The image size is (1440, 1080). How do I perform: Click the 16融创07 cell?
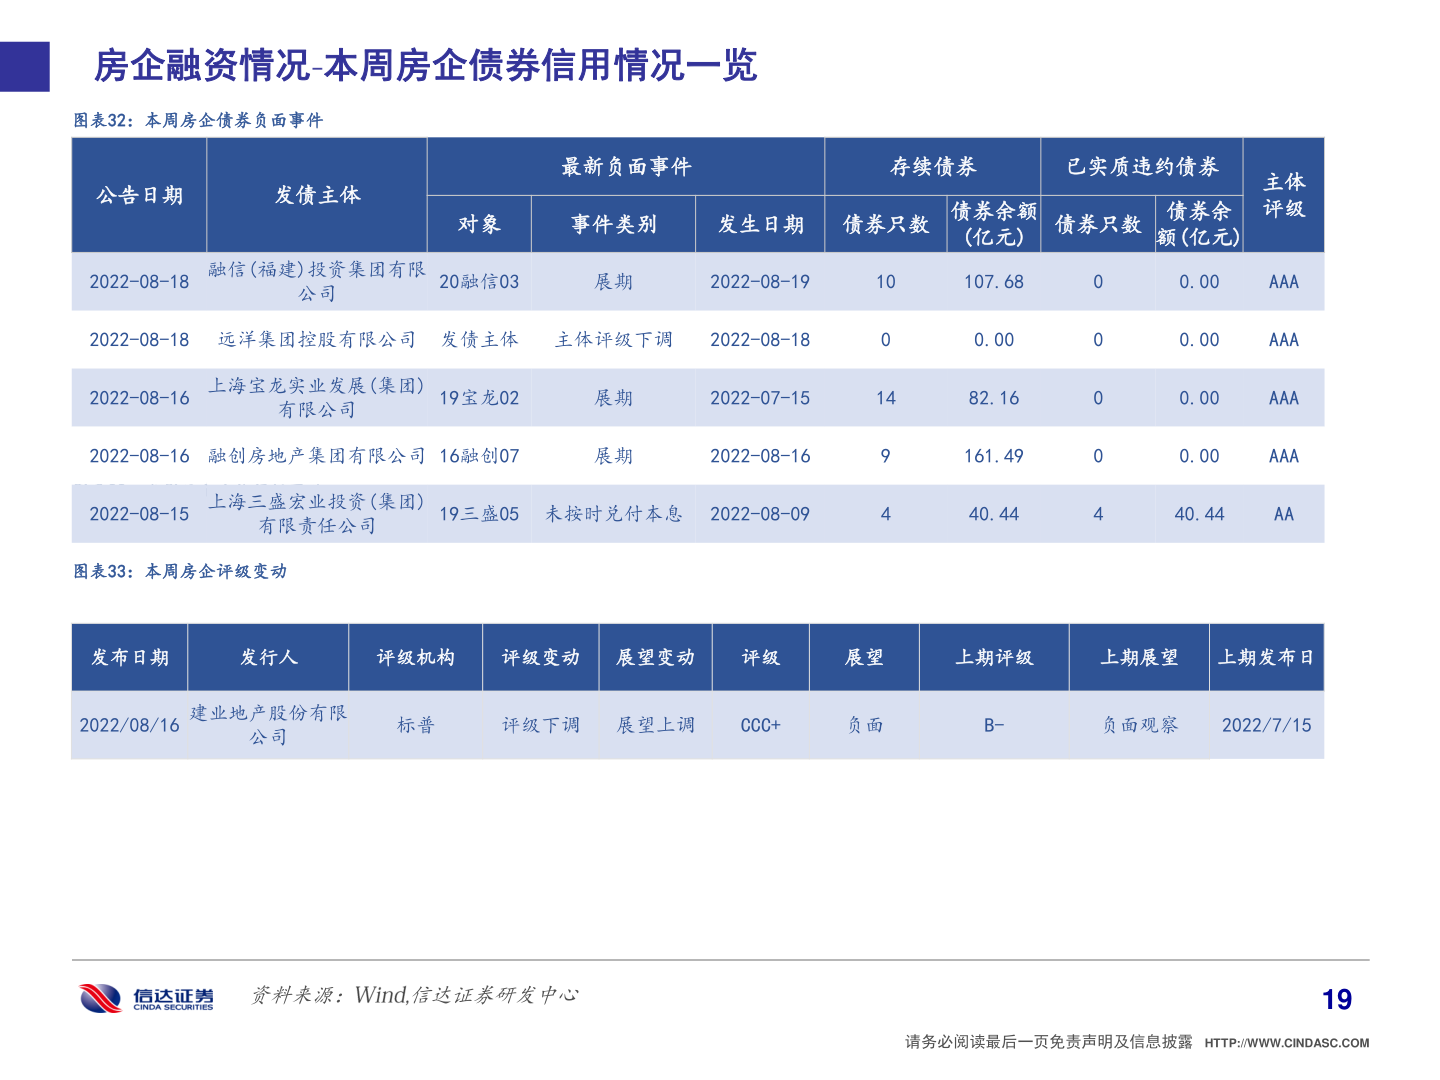[x=479, y=456]
